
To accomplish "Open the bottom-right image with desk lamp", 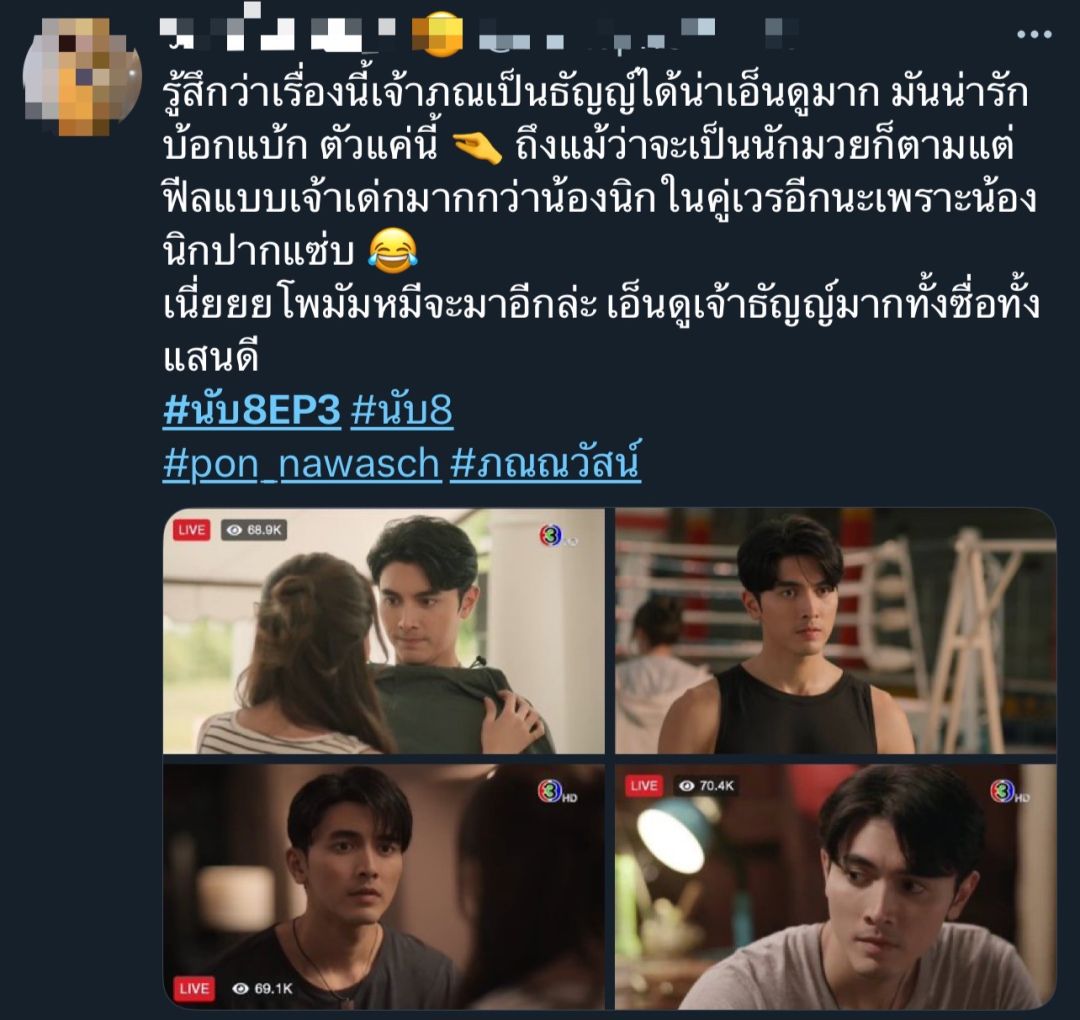I will click(x=835, y=886).
